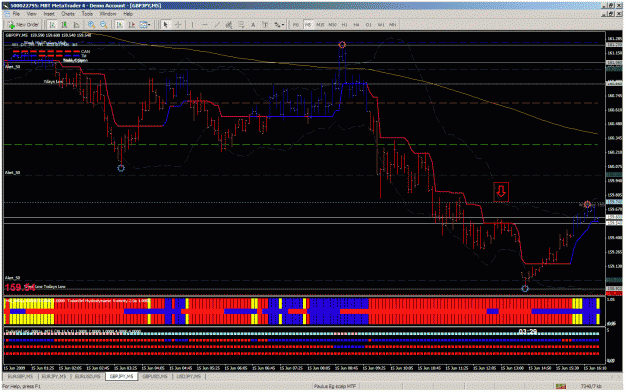Select the GBPJPY,M5 chart tab
625x392 pixels.
coord(122,376)
